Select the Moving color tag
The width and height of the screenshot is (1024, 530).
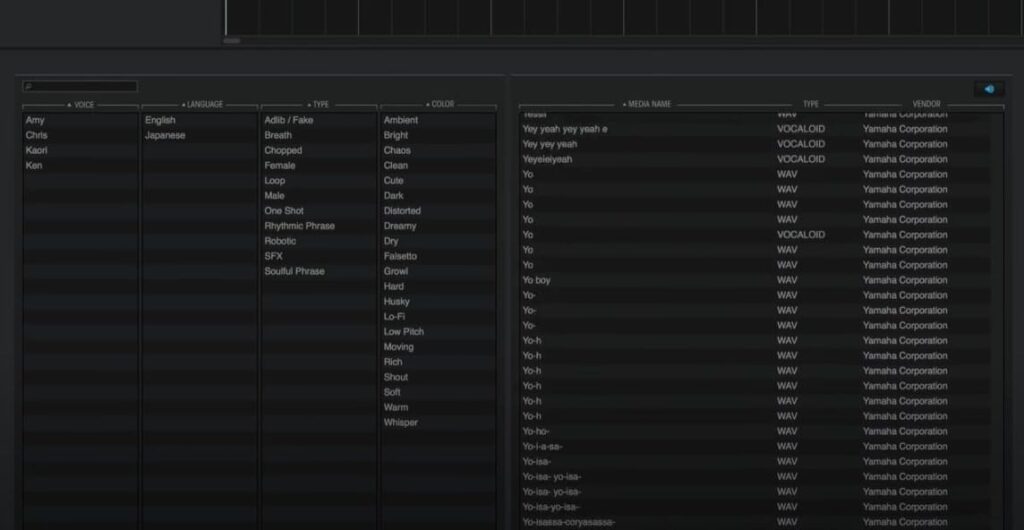click(439, 347)
